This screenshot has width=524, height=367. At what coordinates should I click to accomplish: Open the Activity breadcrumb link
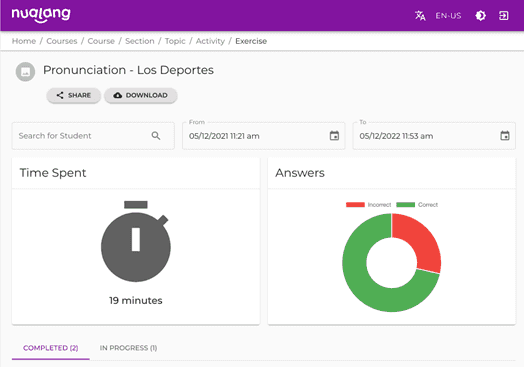coord(210,41)
